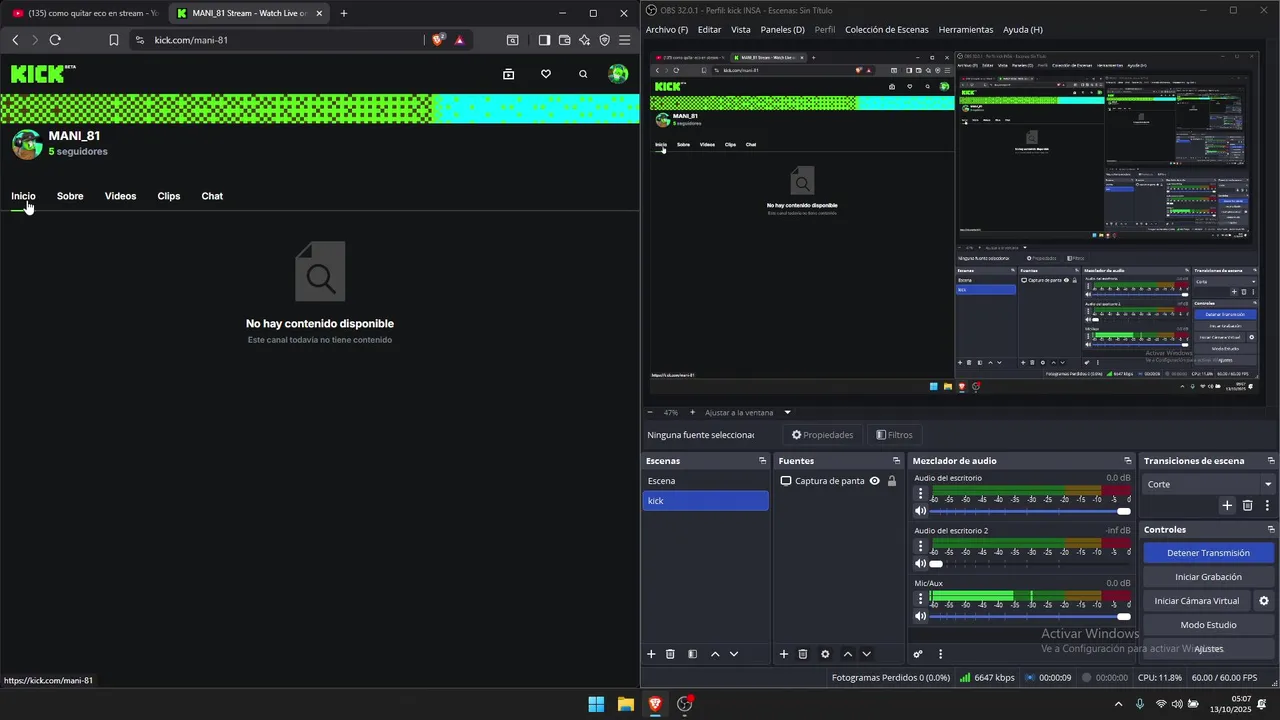Mute the Mic/Aux speaker
Viewport: 1280px width, 720px height.
click(921, 616)
